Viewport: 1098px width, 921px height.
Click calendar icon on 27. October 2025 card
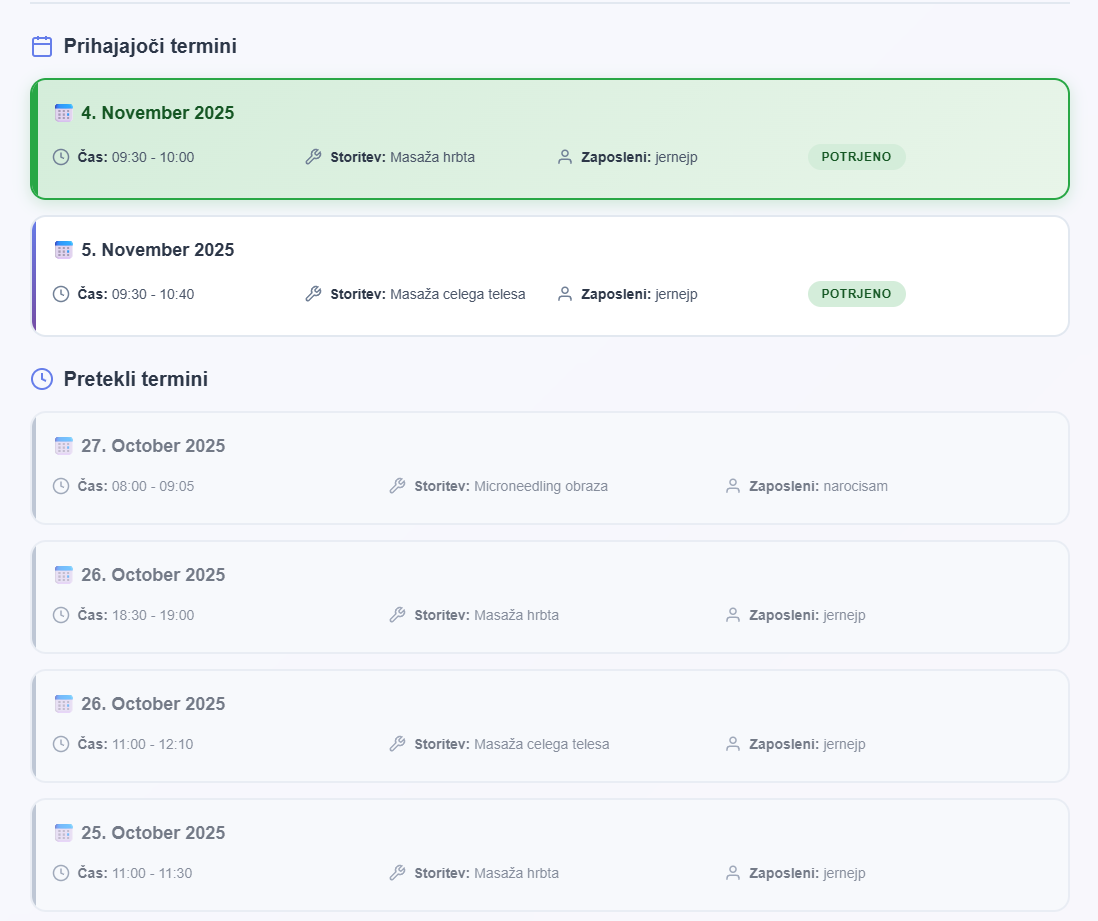[64, 446]
